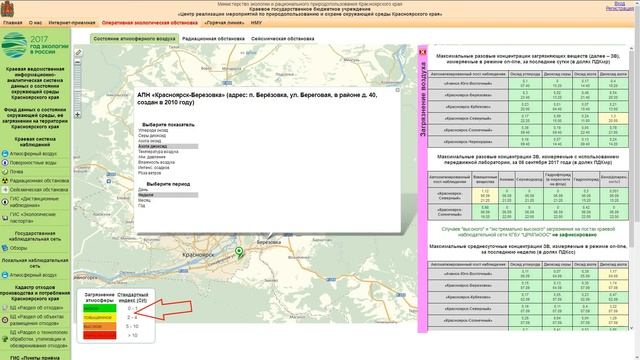Zoom out the map with minus button
The height and width of the screenshot is (360, 640).
click(x=78, y=62)
